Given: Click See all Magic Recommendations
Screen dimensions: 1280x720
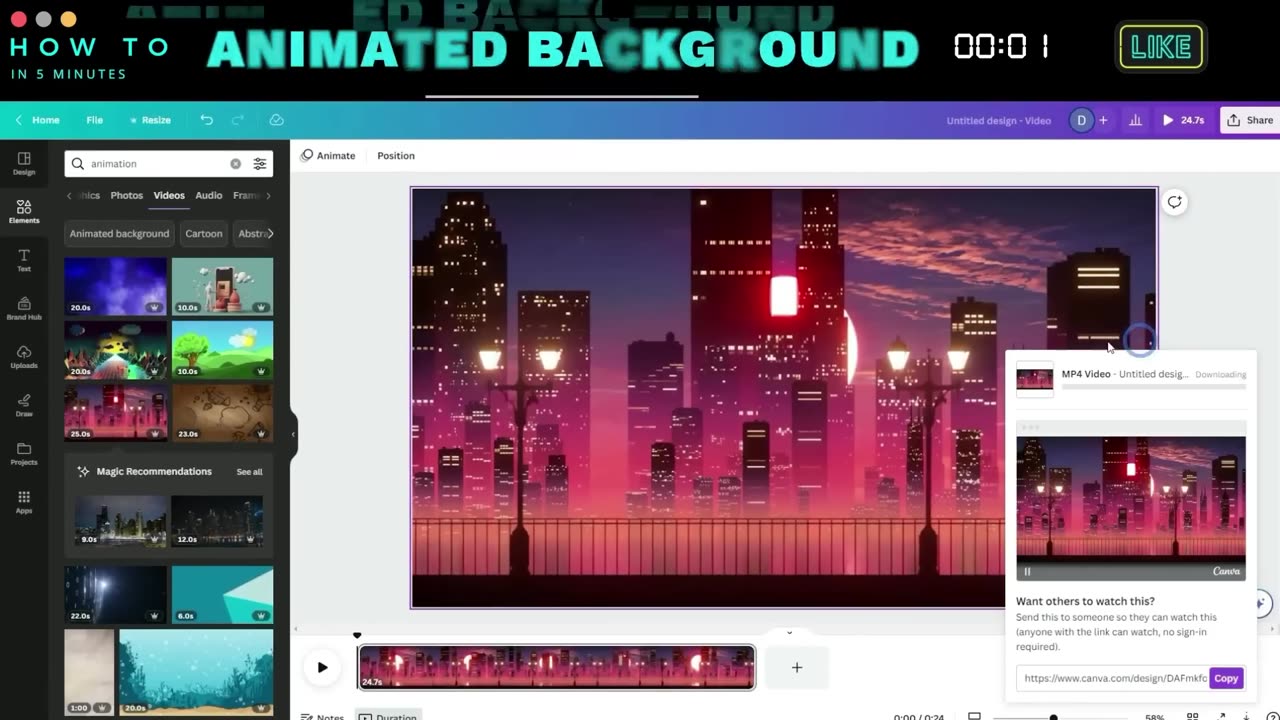Looking at the screenshot, I should [249, 472].
